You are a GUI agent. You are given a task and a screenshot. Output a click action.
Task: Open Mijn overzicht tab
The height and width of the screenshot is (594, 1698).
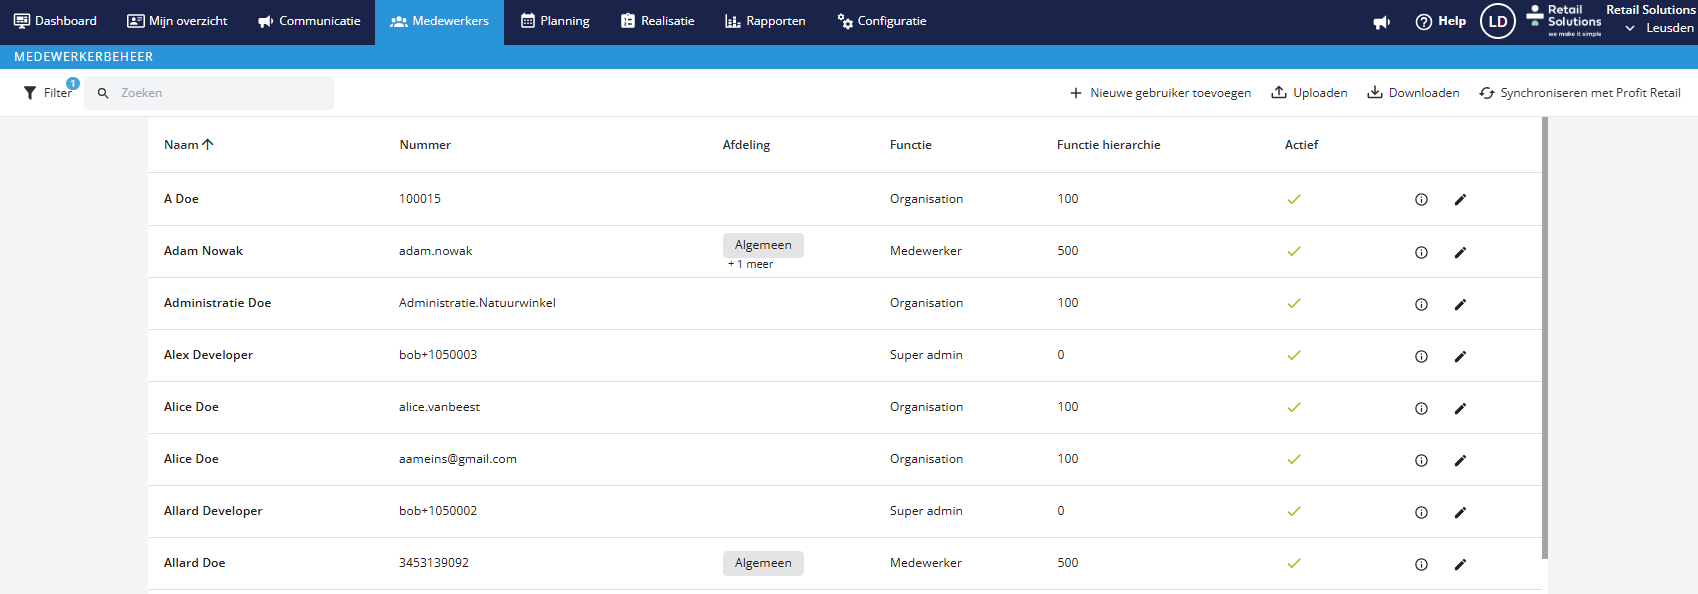coord(177,21)
